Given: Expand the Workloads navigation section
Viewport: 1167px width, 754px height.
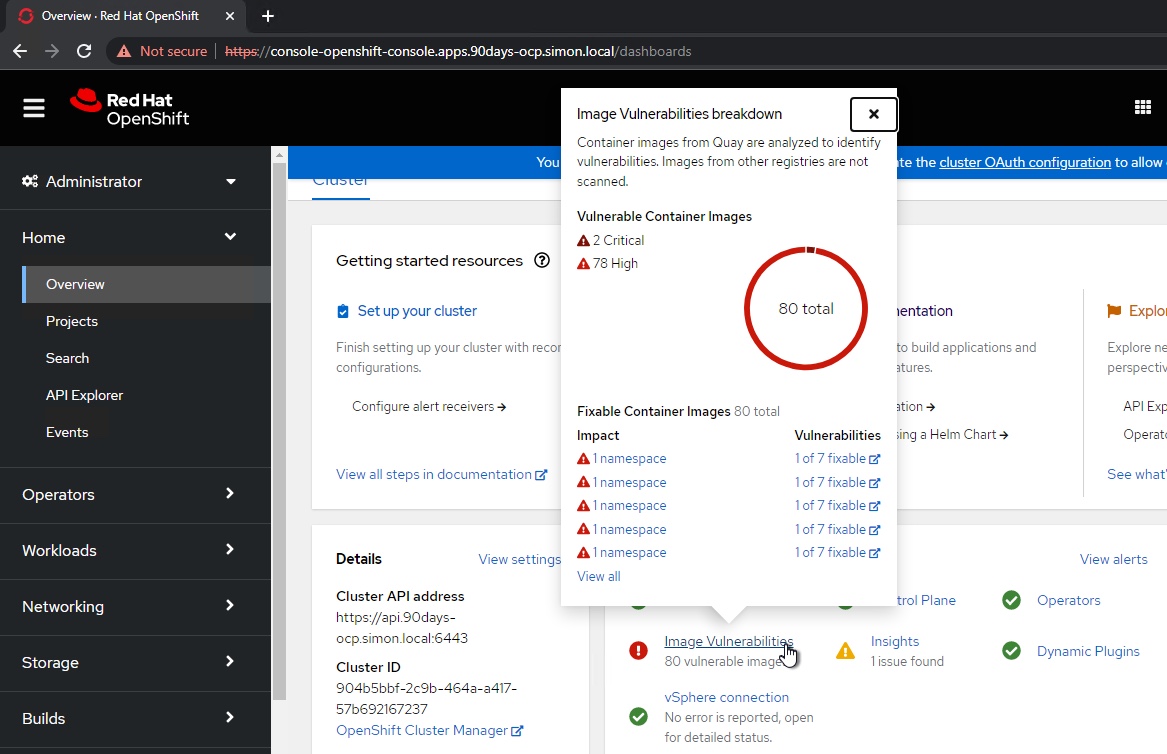Looking at the screenshot, I should (x=134, y=551).
